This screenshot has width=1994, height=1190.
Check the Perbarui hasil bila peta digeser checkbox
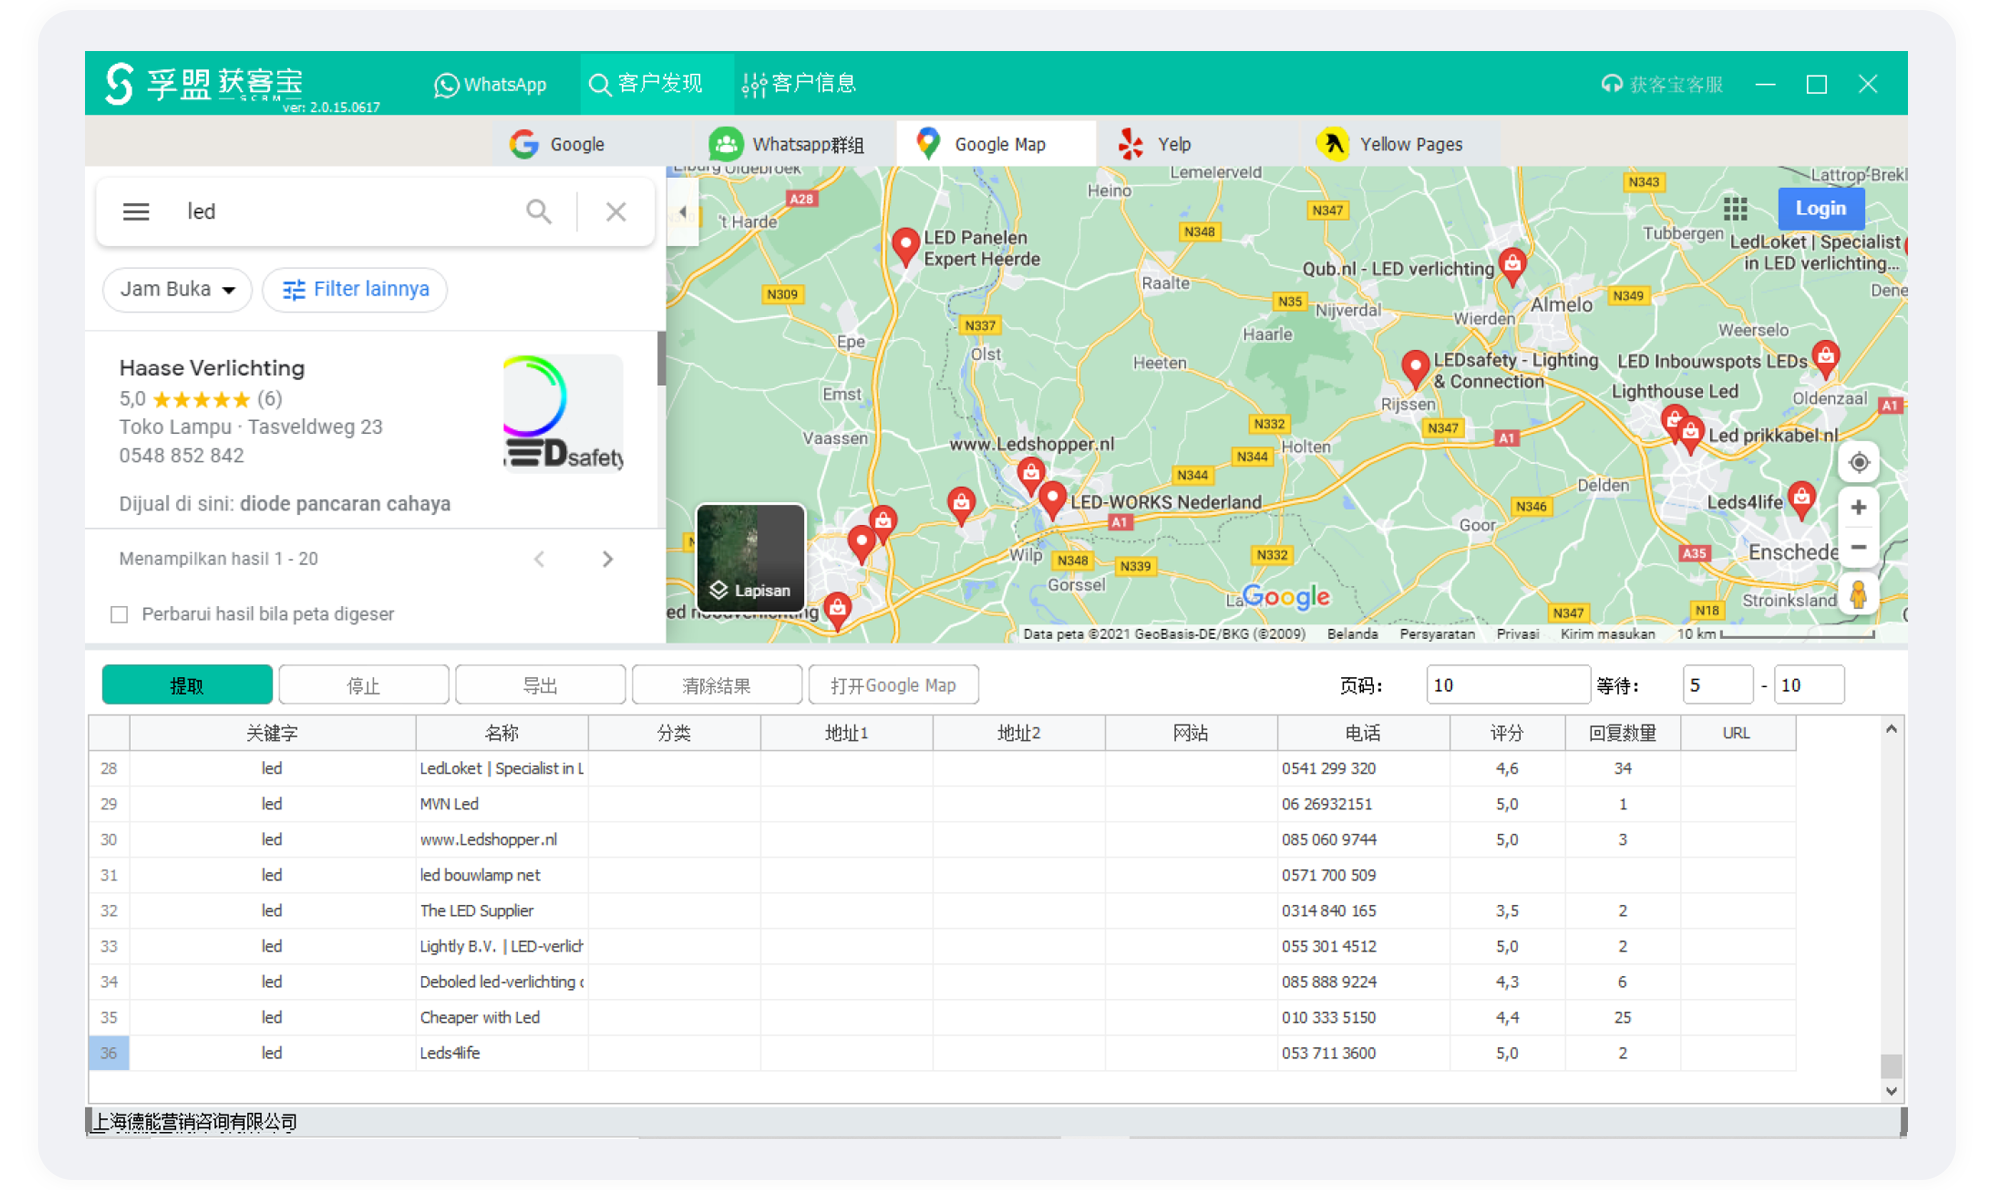pyautogui.click(x=119, y=613)
